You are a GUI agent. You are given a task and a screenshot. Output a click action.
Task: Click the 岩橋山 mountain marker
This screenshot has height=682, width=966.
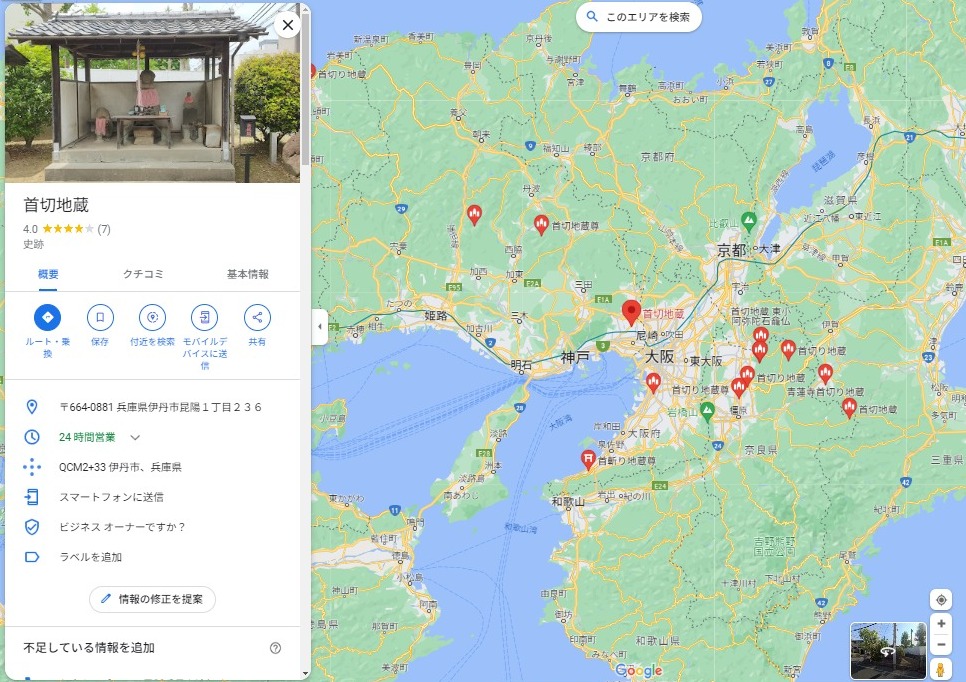[707, 411]
